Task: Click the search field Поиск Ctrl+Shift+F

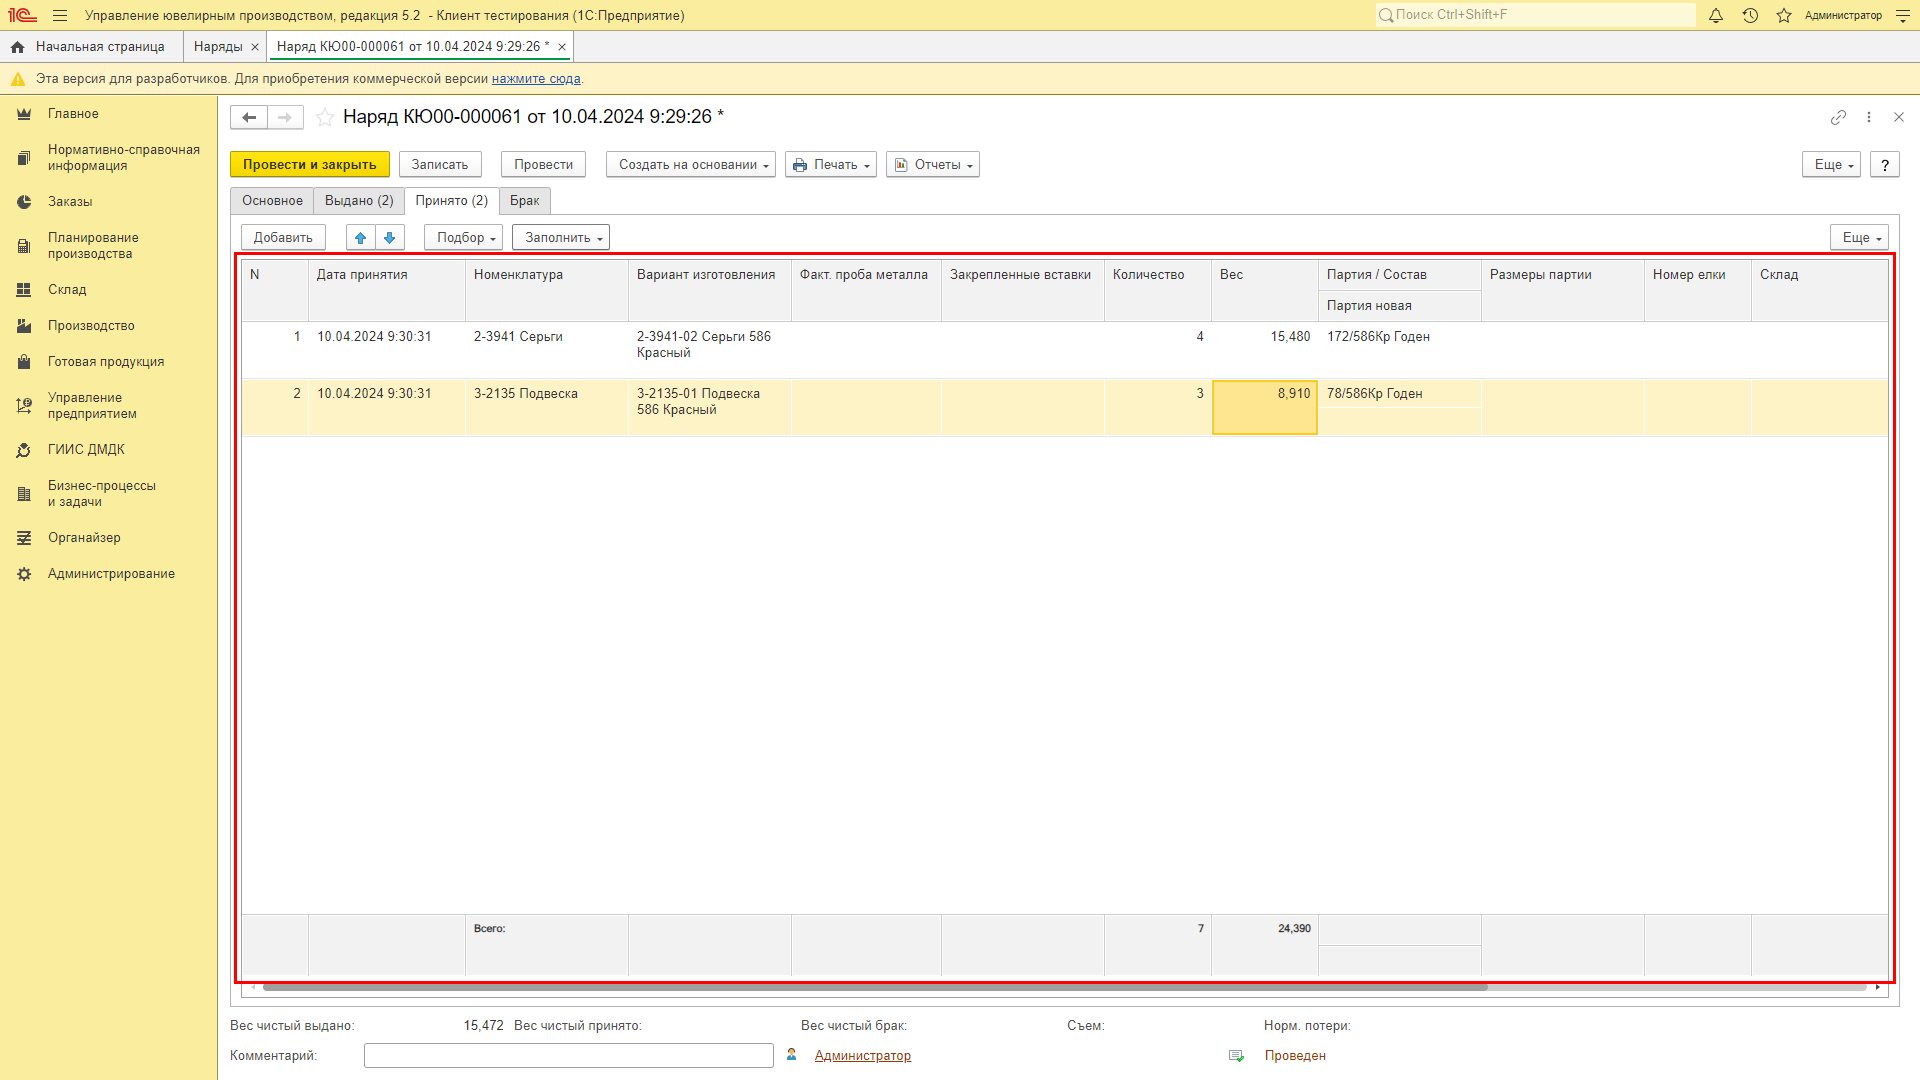Action: click(1536, 15)
